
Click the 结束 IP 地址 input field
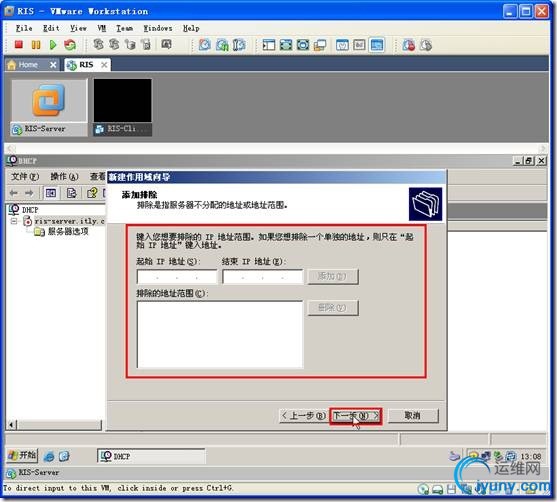tap(263, 277)
